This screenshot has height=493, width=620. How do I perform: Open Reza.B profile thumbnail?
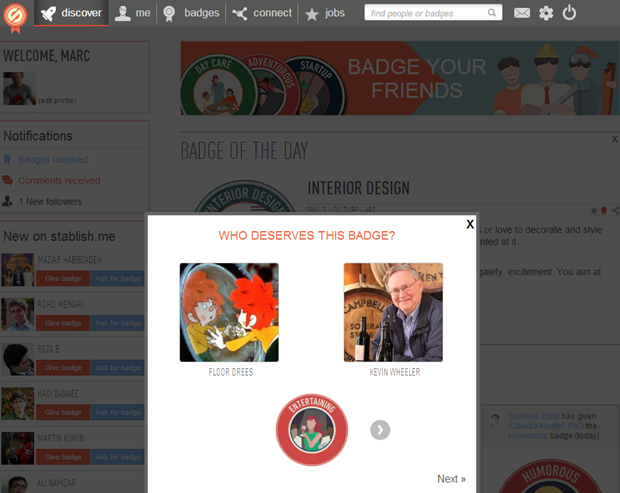(x=17, y=359)
